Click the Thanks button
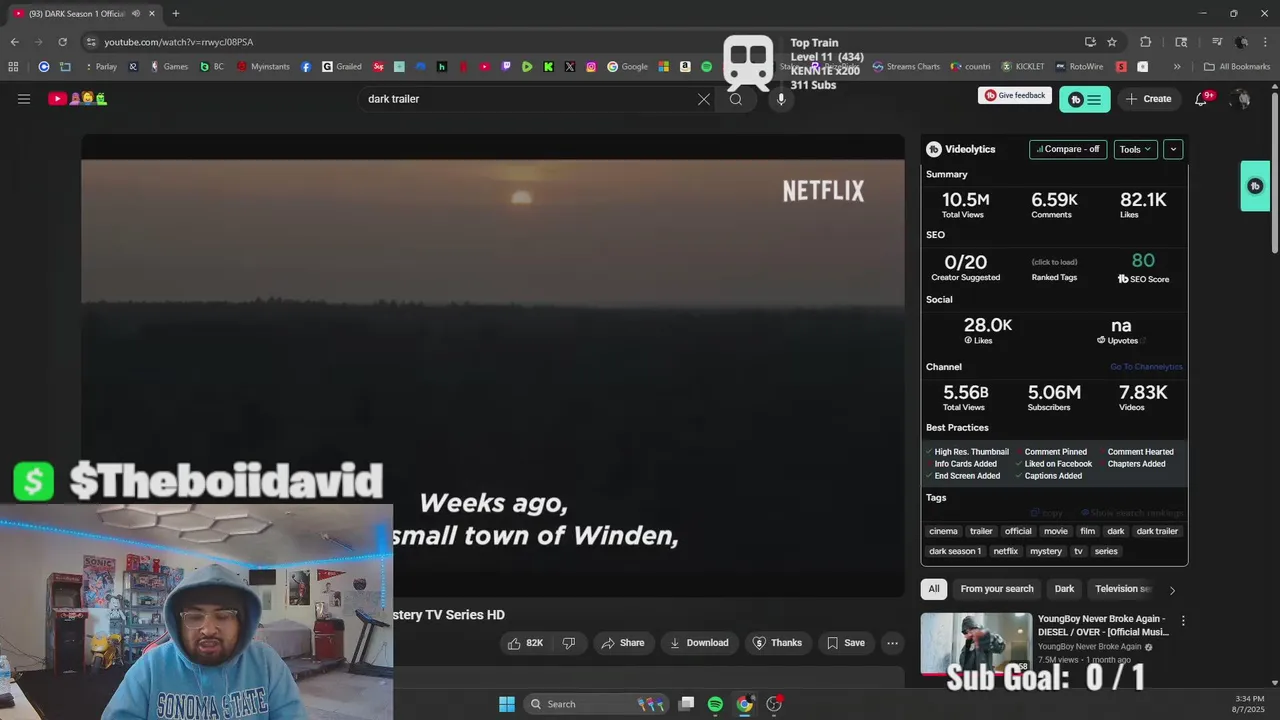1280x720 pixels. coord(777,643)
